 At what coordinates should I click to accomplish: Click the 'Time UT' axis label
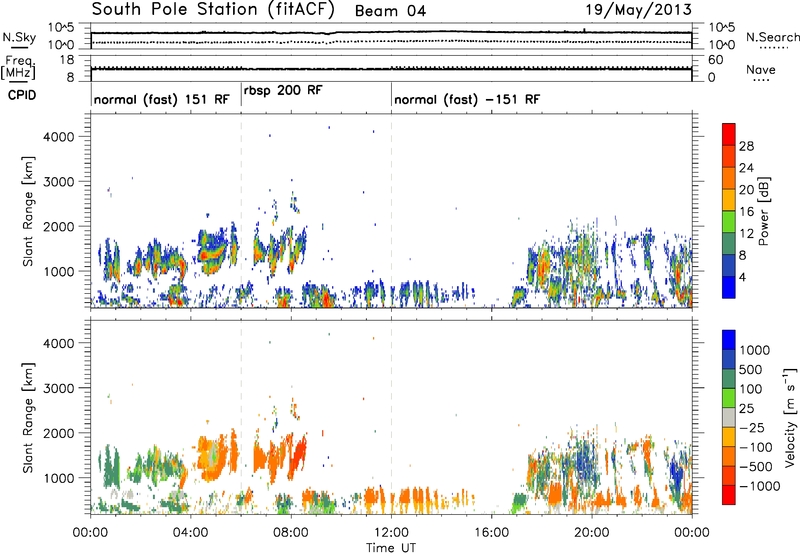click(391, 548)
